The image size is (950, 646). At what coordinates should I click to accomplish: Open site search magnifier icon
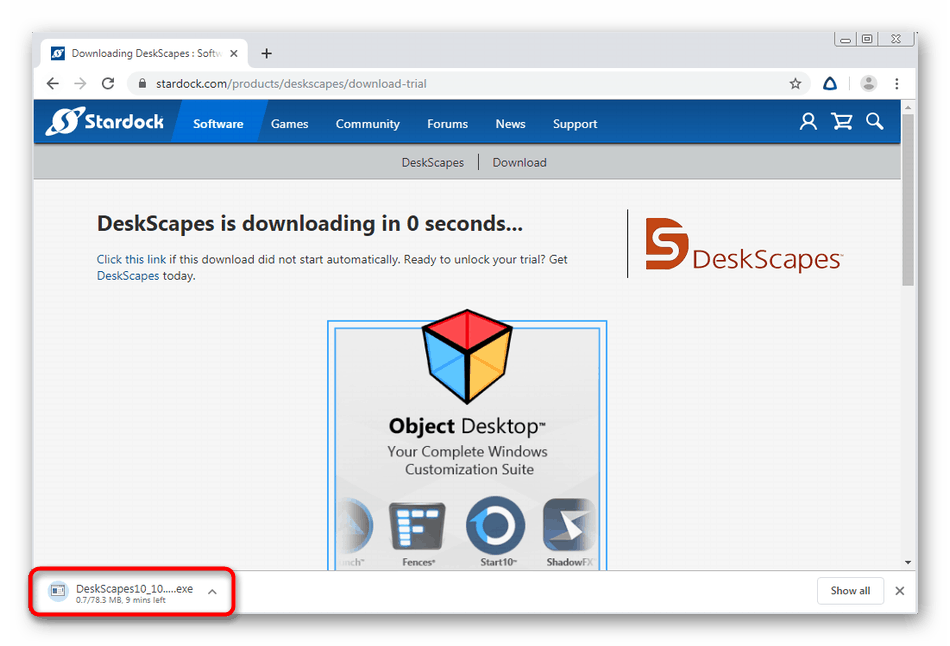point(874,121)
